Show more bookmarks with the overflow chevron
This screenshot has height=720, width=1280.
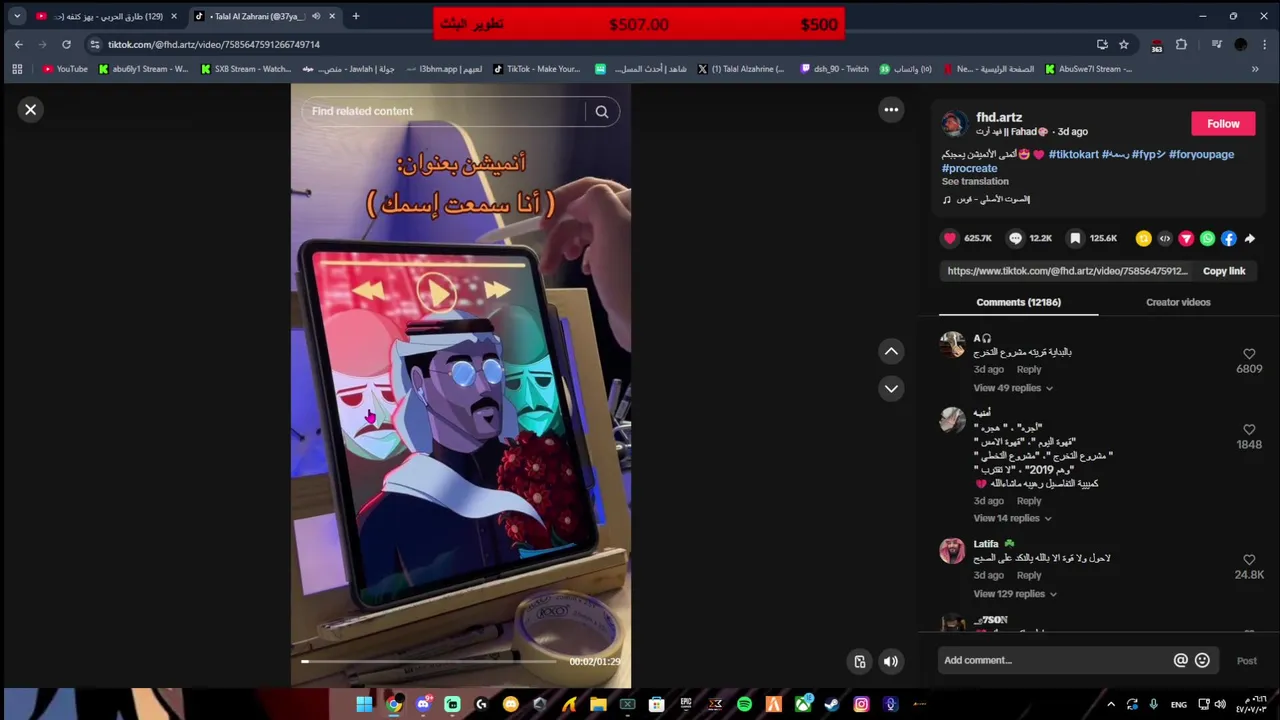pos(1255,69)
